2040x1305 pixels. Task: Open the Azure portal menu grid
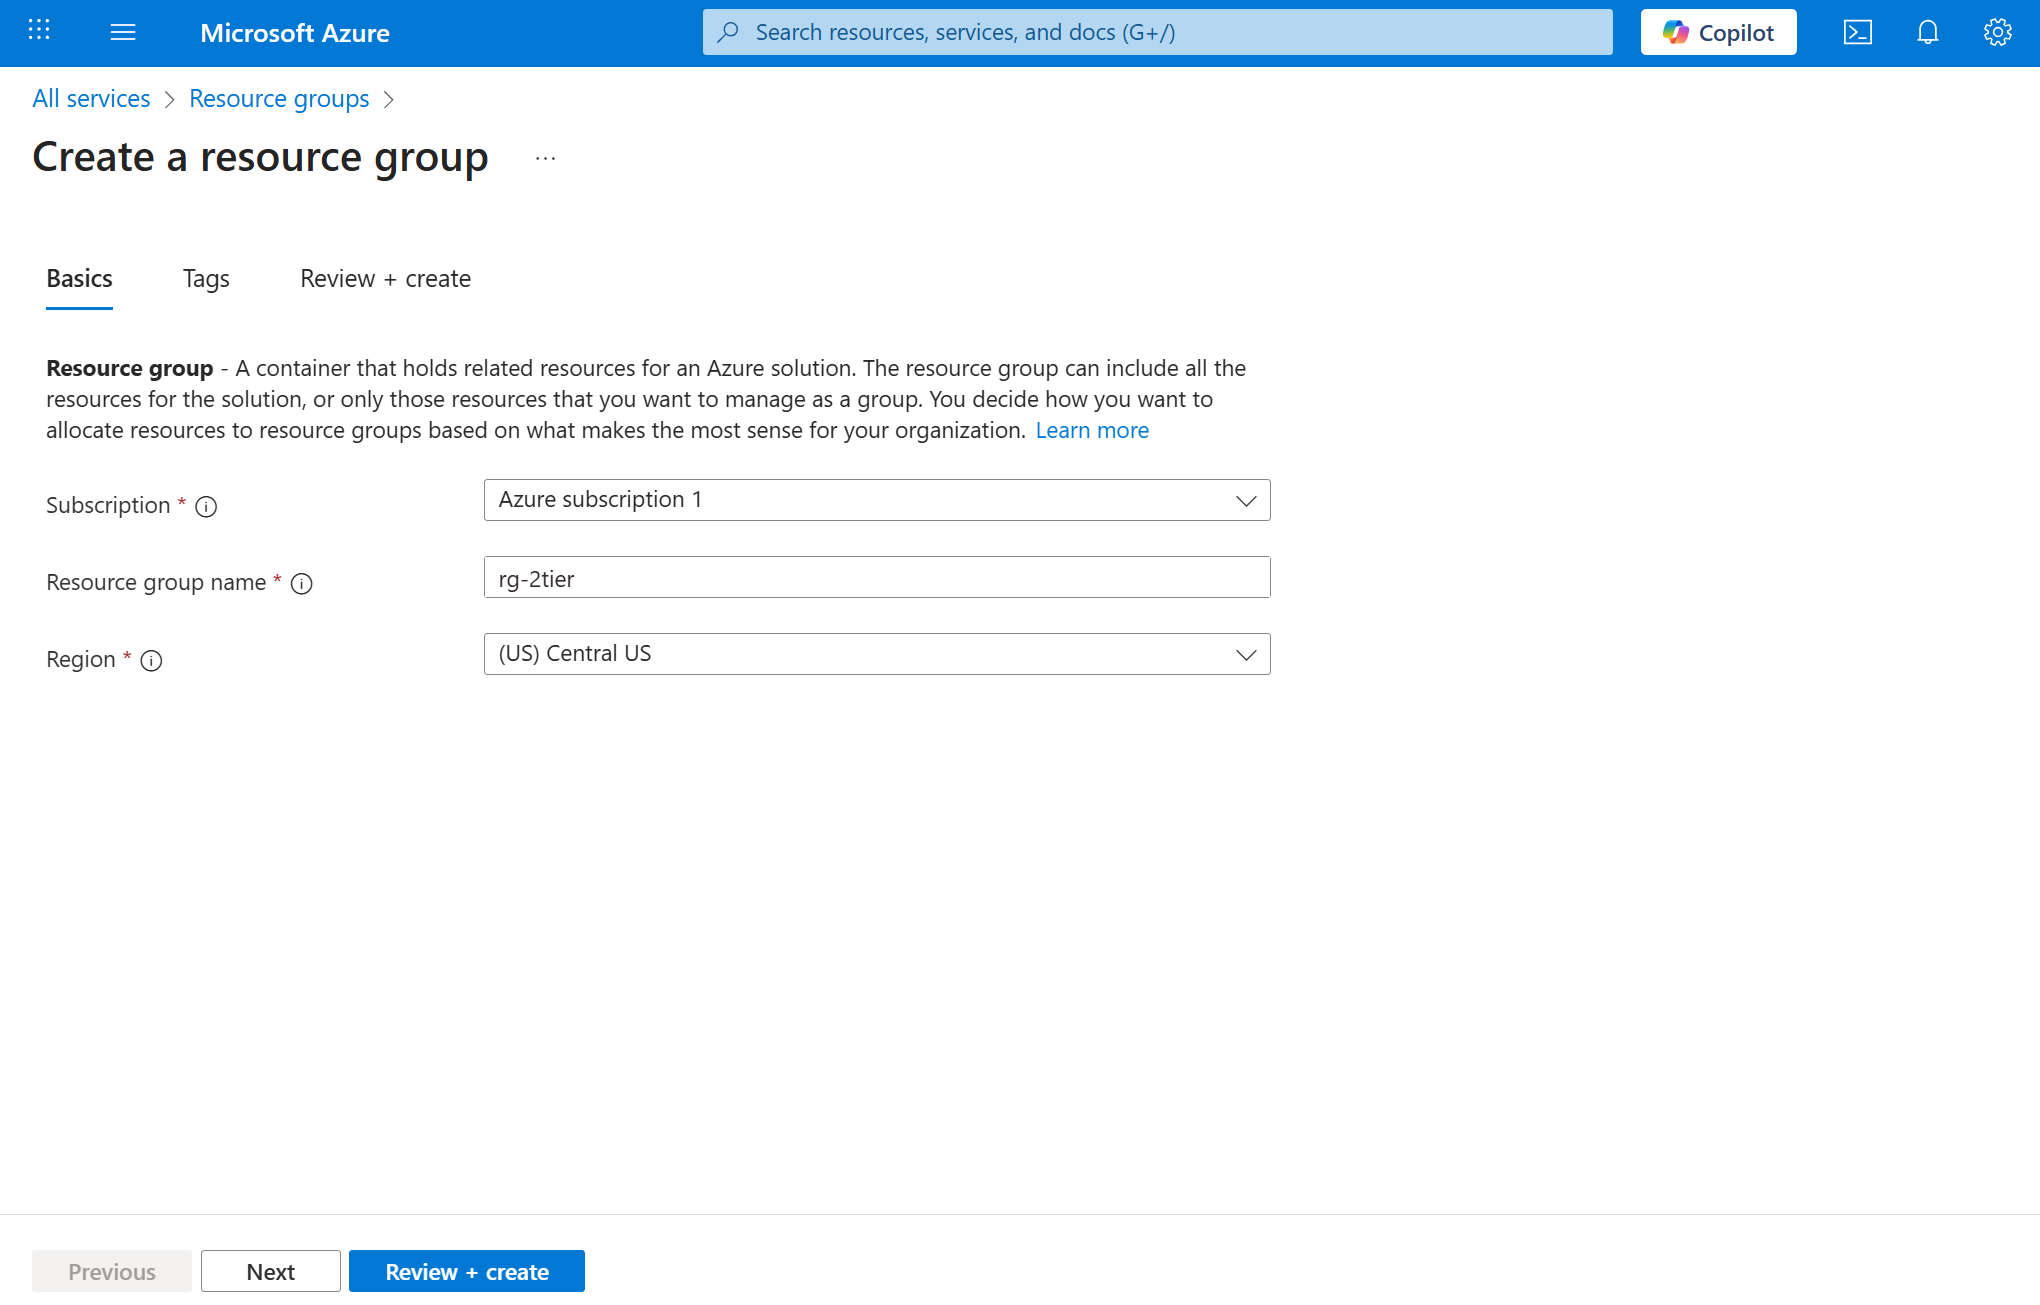tap(38, 31)
